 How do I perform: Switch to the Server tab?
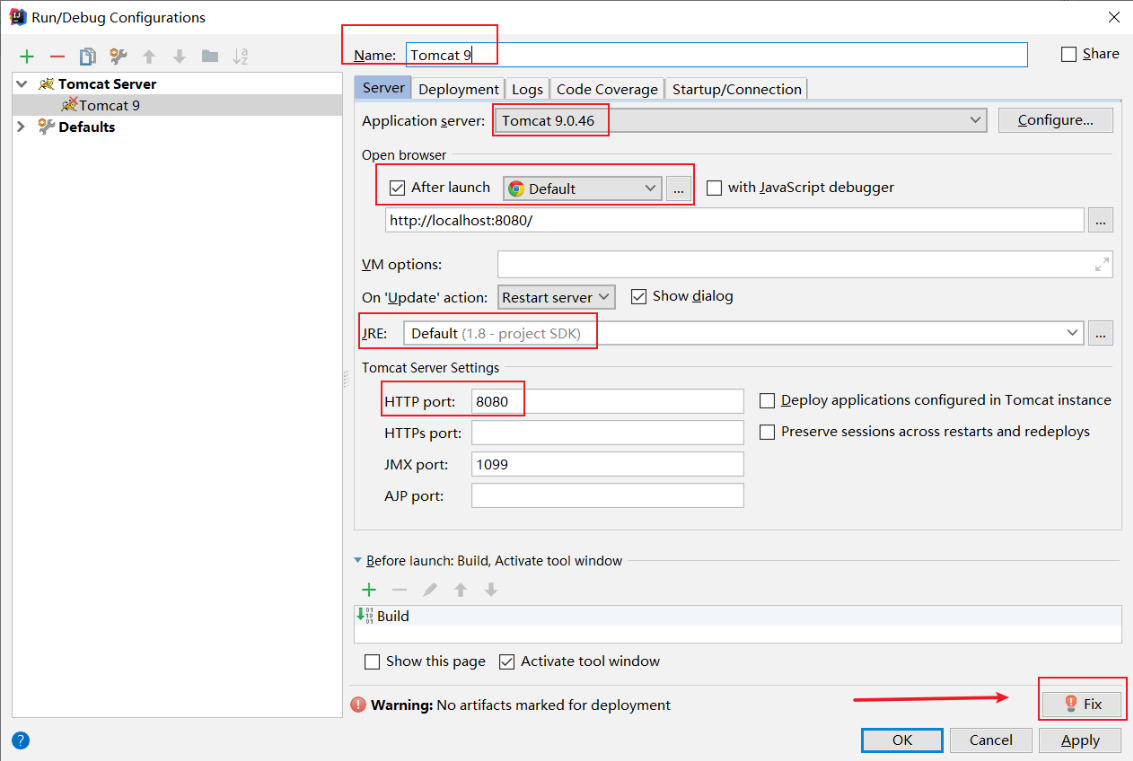click(x=383, y=88)
